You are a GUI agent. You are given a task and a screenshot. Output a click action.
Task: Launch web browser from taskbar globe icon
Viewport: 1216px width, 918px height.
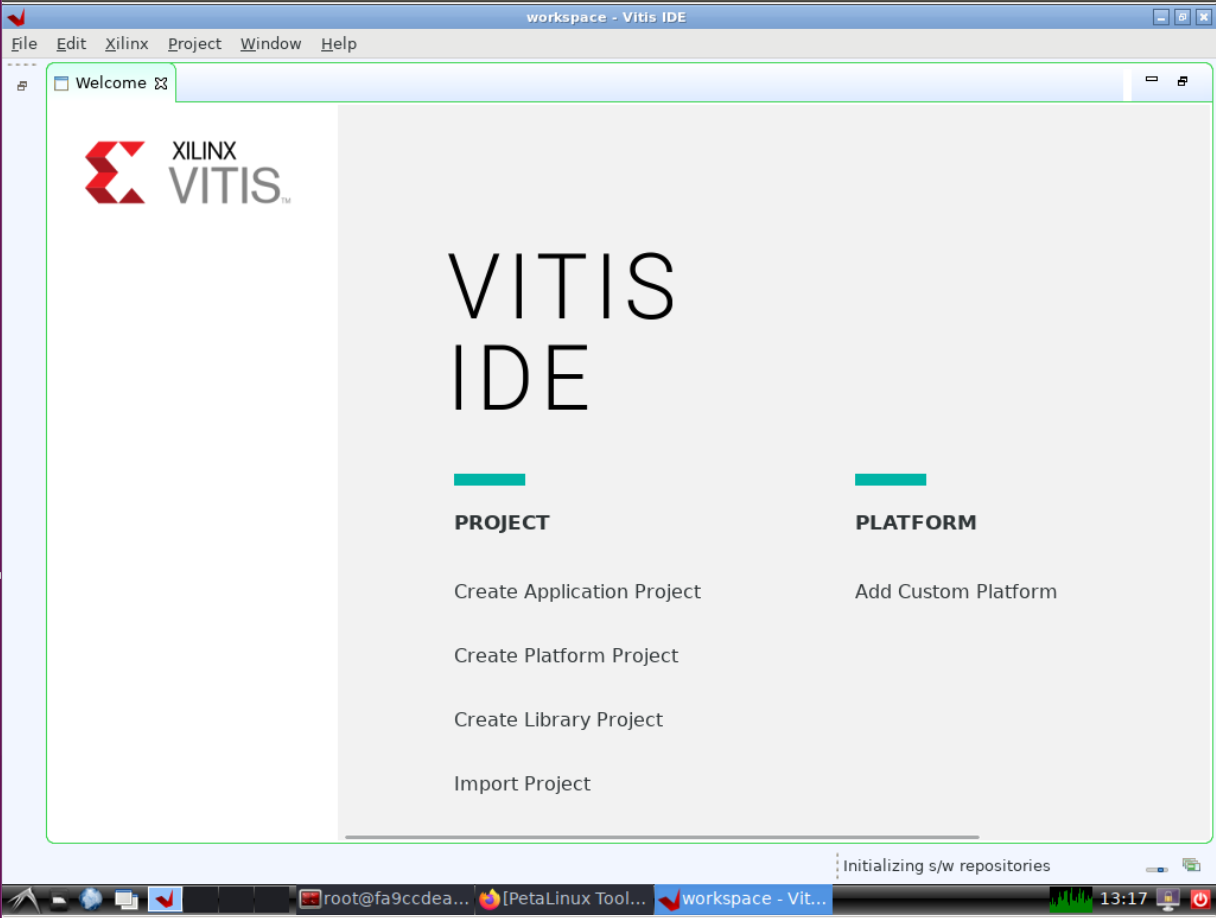pyautogui.click(x=92, y=899)
